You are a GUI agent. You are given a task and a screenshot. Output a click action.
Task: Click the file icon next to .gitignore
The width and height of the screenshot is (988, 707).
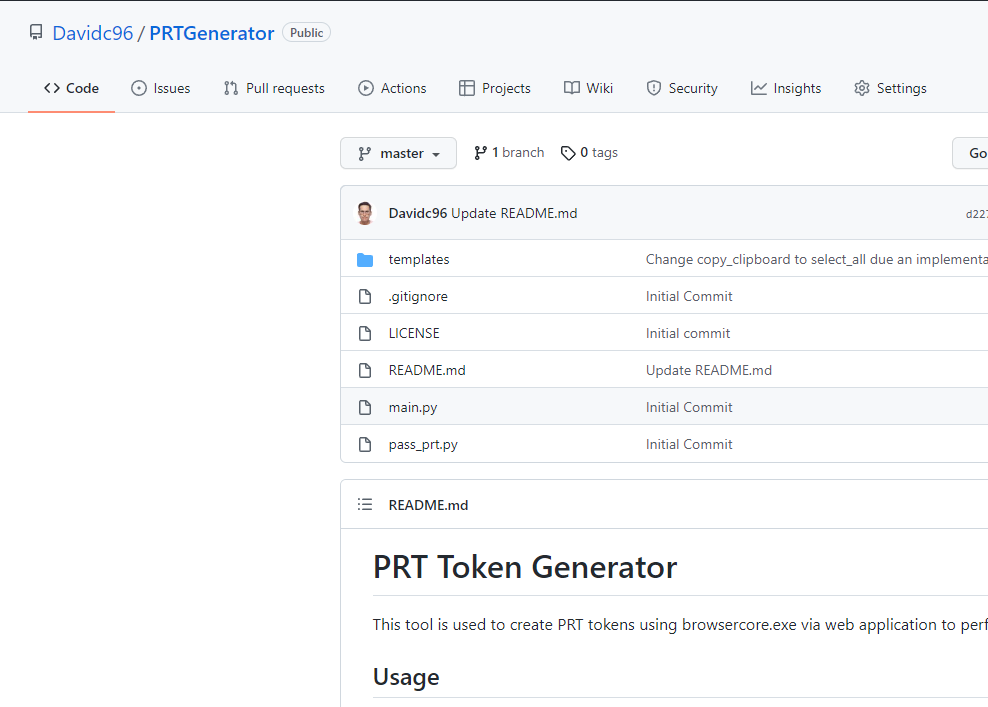pyautogui.click(x=365, y=296)
